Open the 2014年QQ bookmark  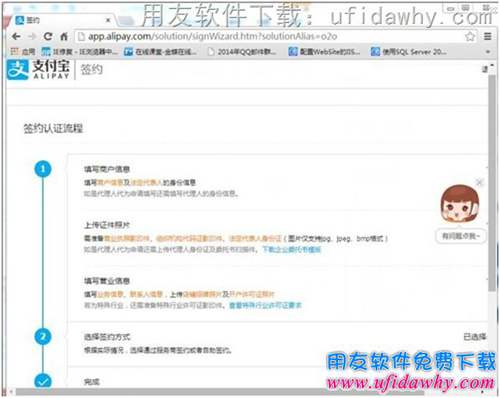click(242, 52)
